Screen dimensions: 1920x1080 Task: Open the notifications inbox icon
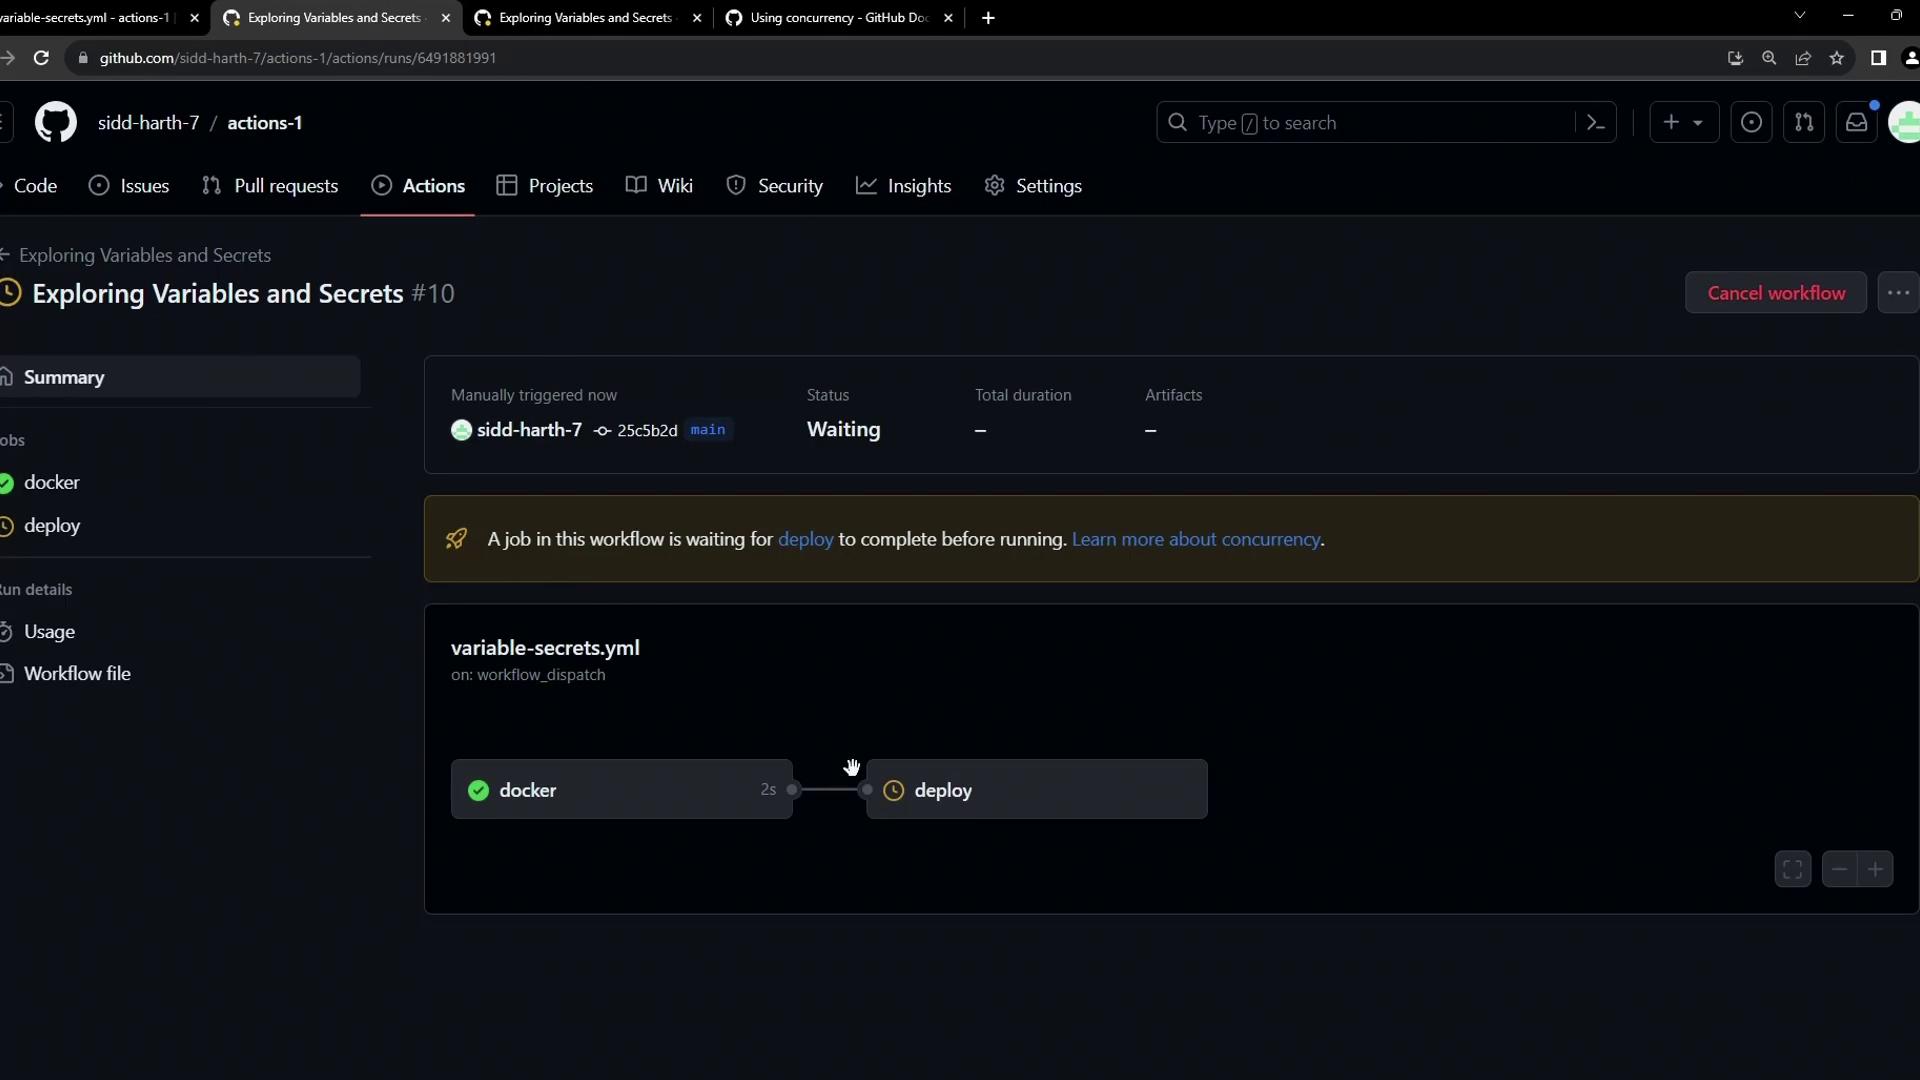(1857, 123)
